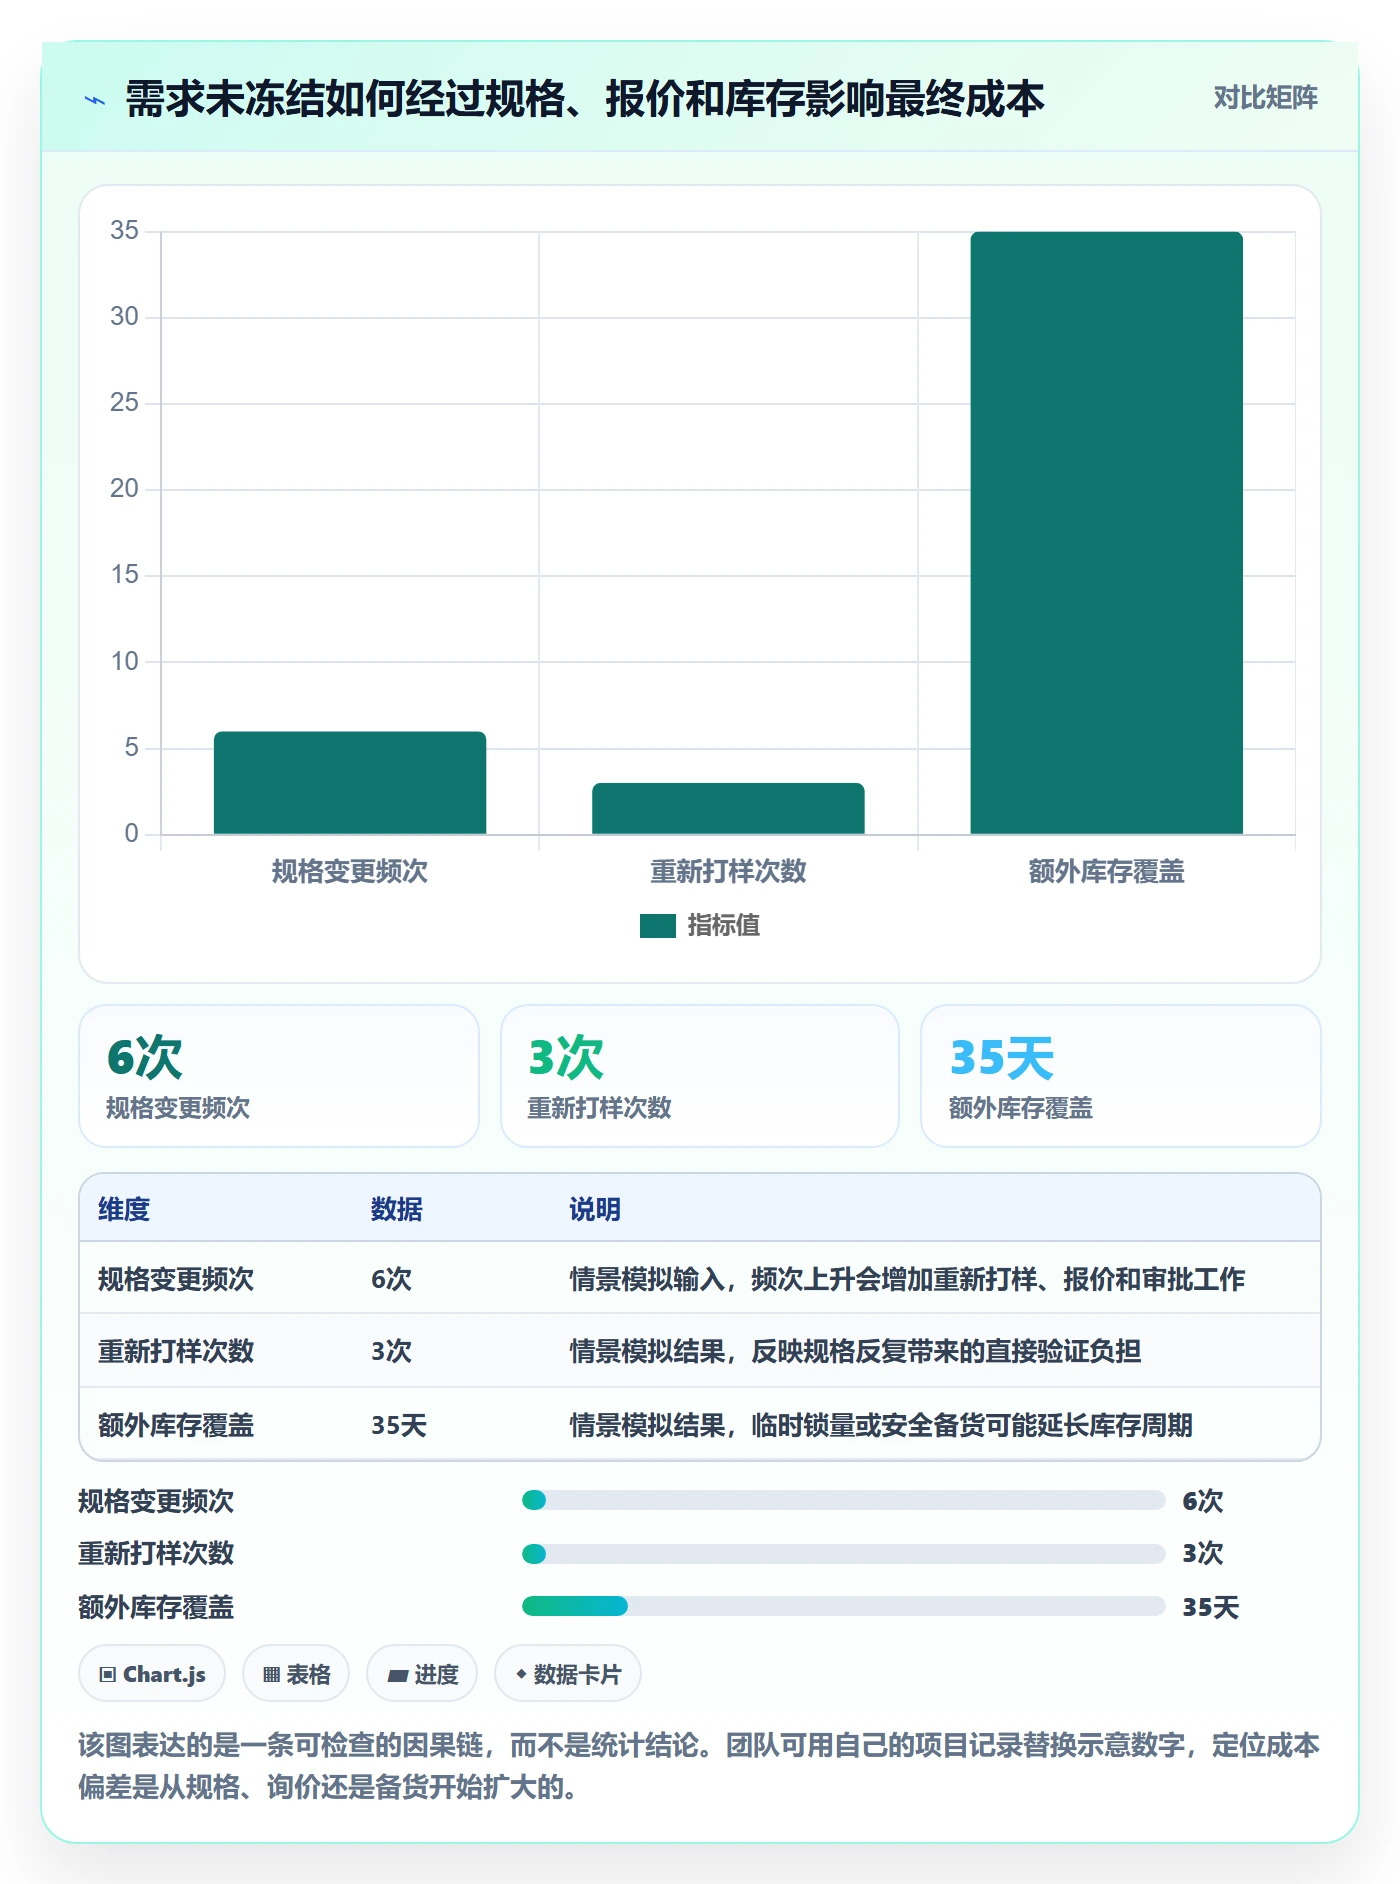
Task: Open the 6次 规格变更频次 data card
Action: 279,1076
